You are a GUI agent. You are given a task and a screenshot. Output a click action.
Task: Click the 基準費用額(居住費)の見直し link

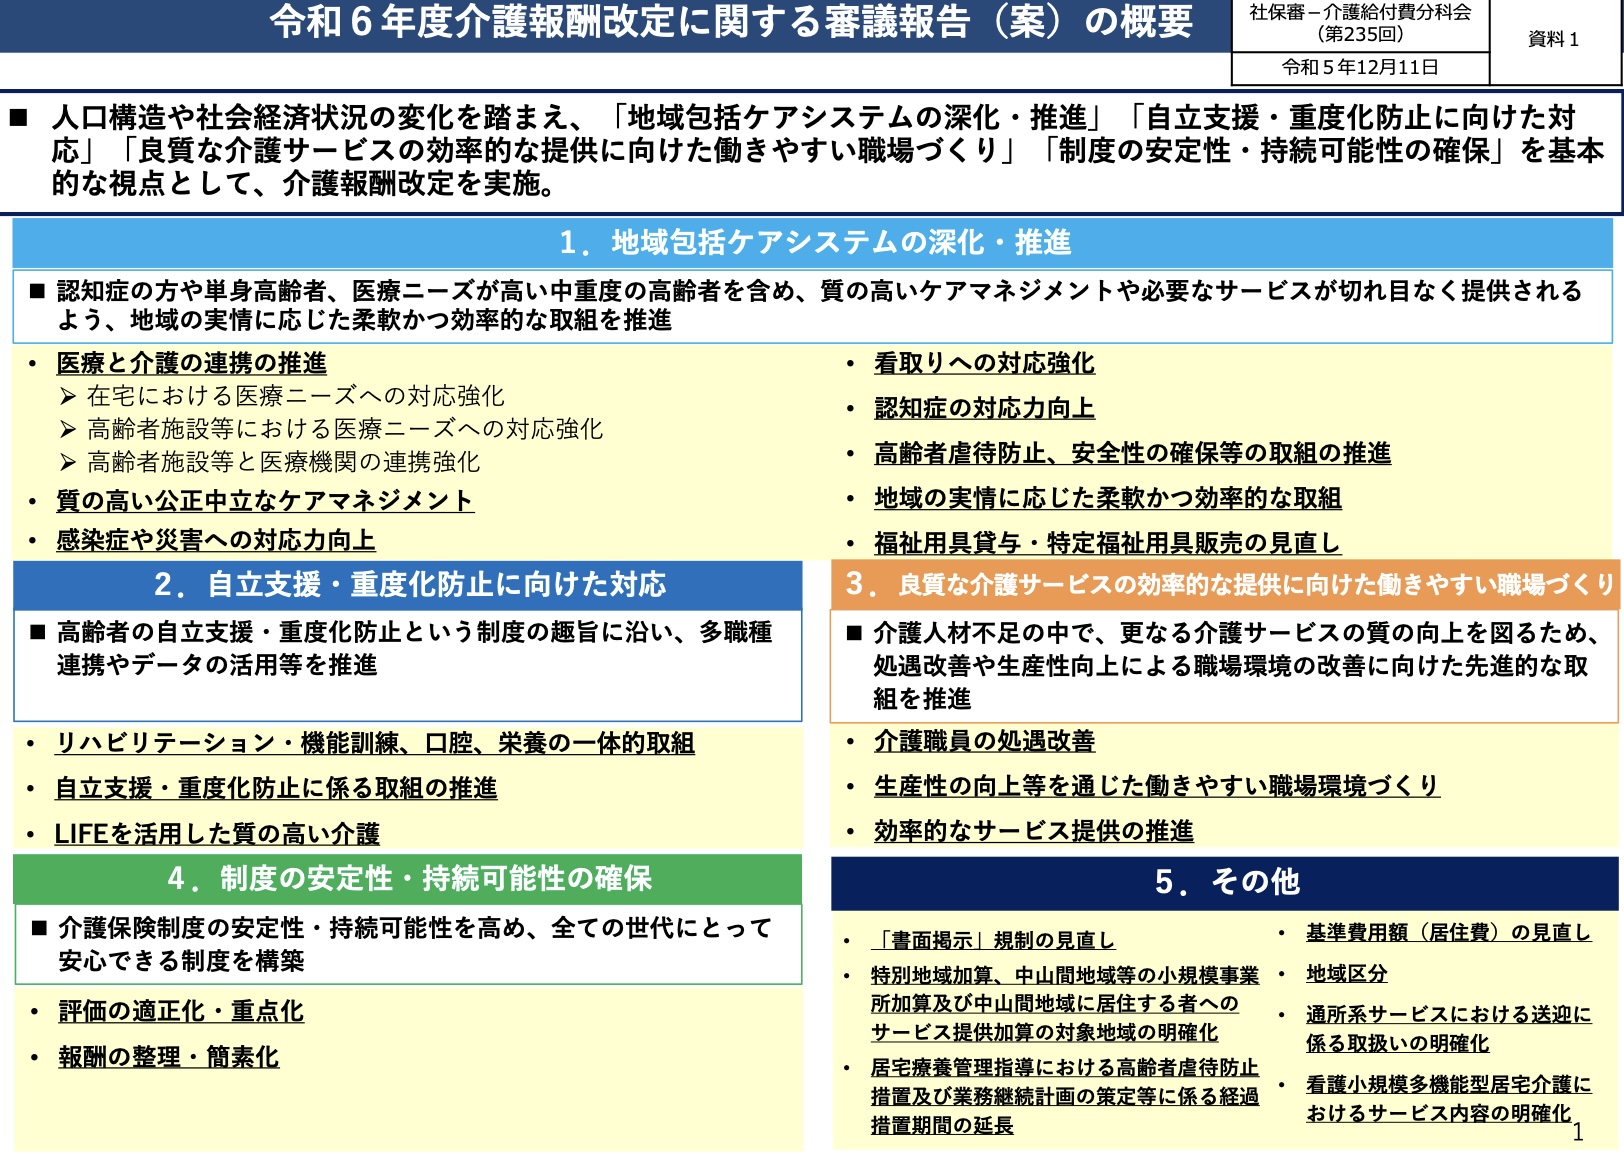click(x=1447, y=932)
